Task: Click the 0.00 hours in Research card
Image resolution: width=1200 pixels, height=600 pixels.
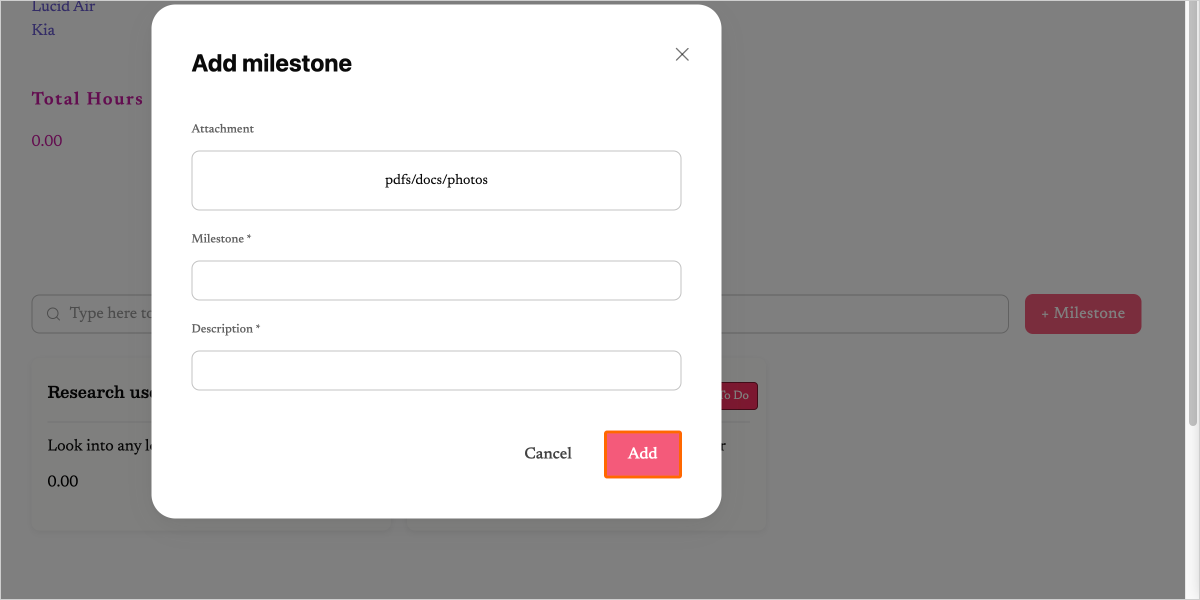Action: 63,482
